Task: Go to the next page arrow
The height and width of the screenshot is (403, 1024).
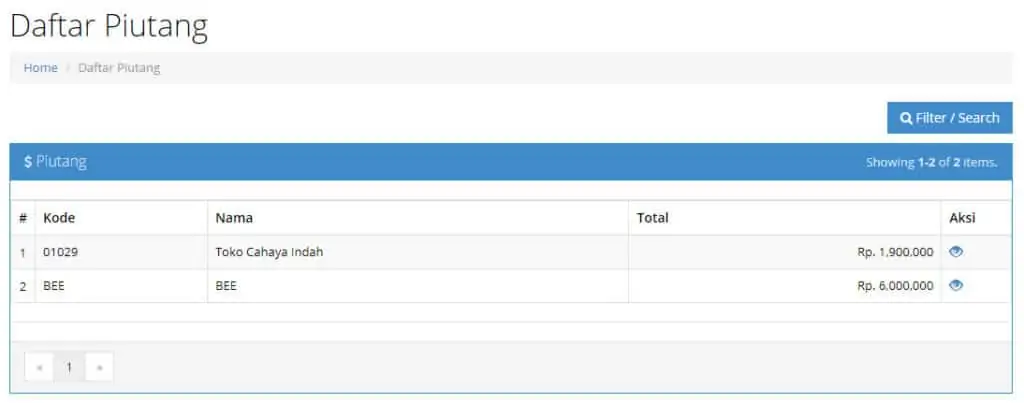Action: tap(99, 367)
